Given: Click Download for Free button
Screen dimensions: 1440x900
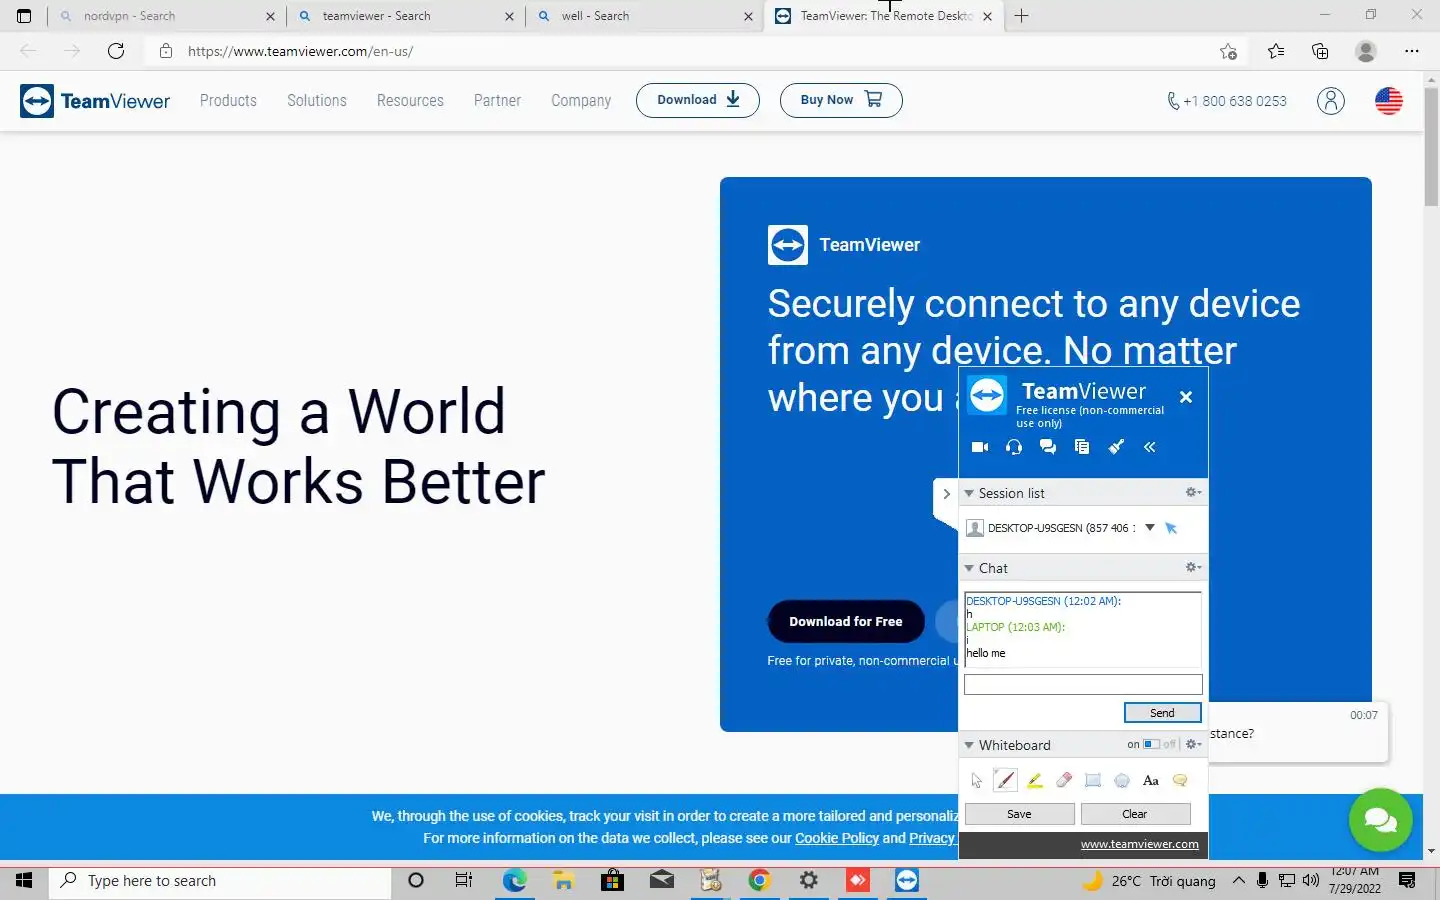Looking at the screenshot, I should pyautogui.click(x=846, y=621).
